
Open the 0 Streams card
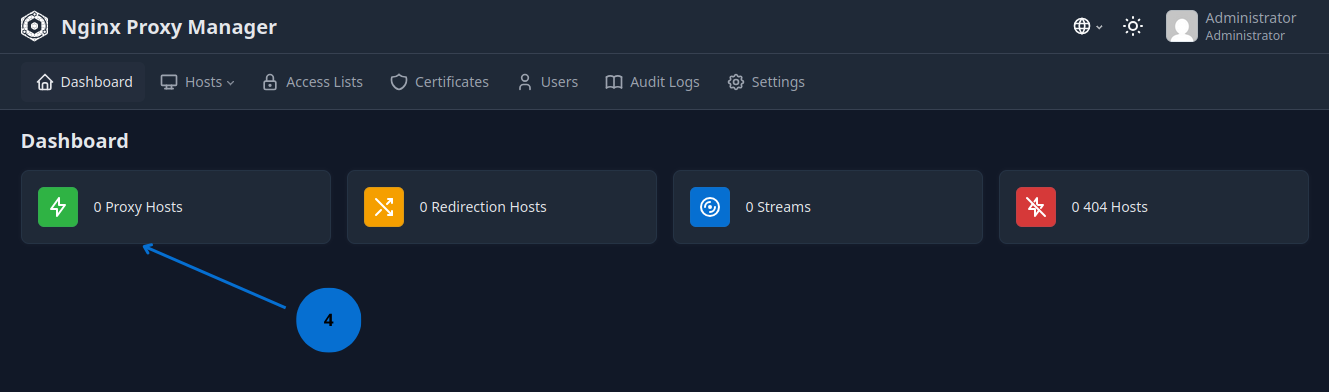pos(828,207)
